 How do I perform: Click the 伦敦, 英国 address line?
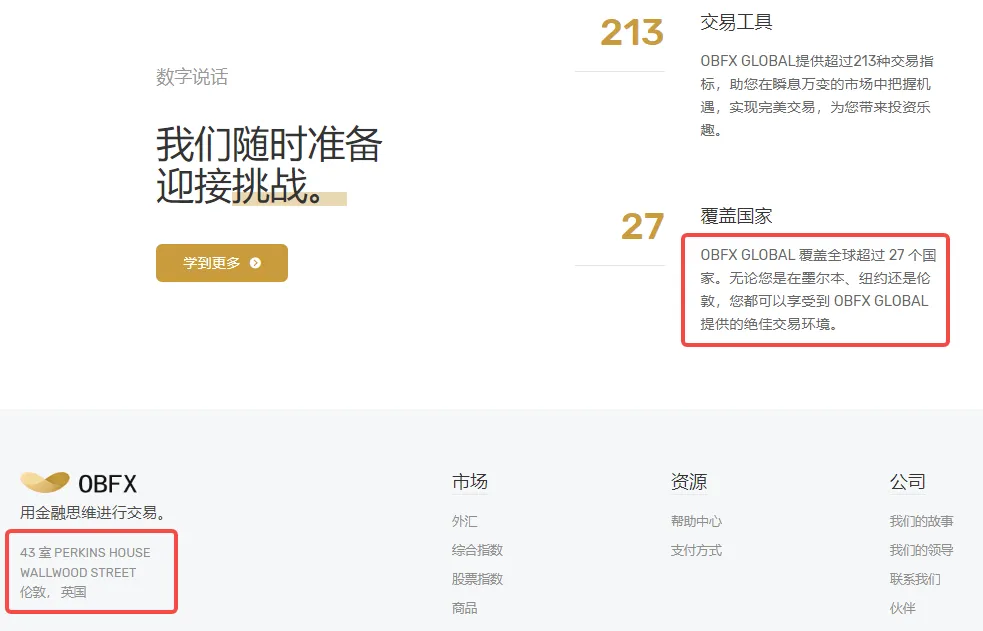pyautogui.click(x=53, y=592)
